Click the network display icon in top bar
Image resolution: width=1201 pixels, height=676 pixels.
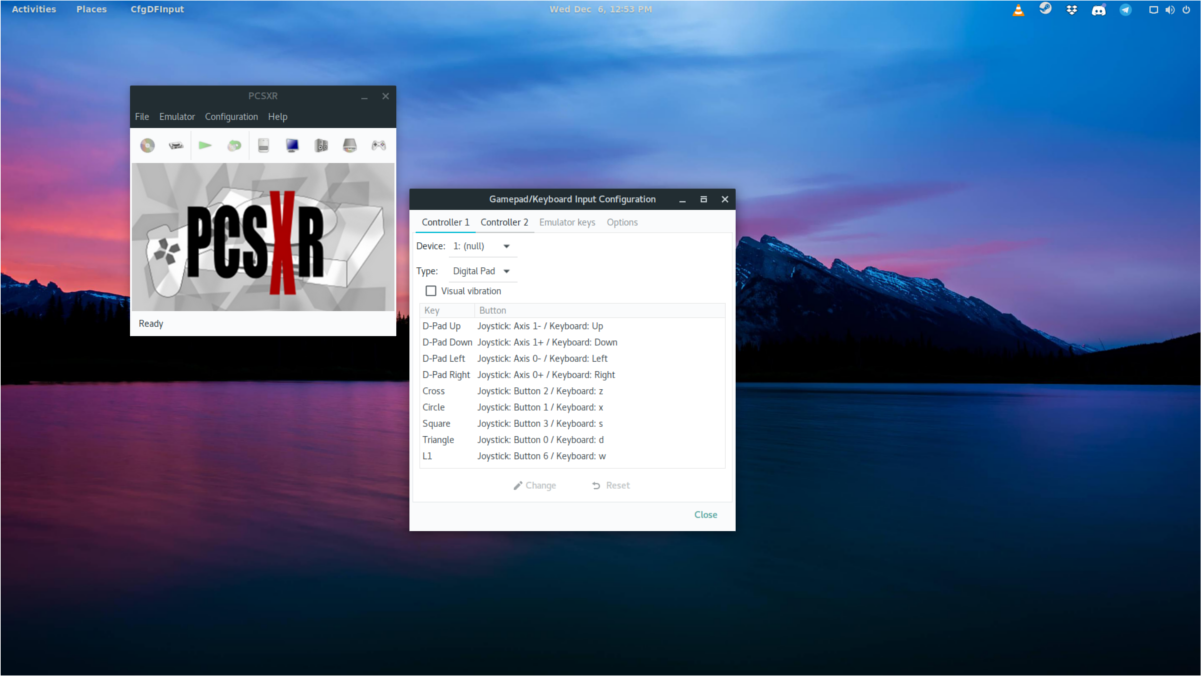(1153, 10)
